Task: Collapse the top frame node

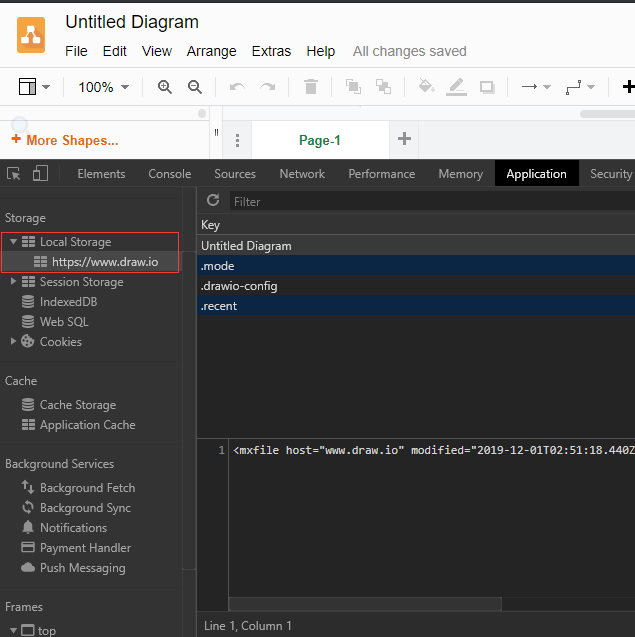Action: point(13,630)
